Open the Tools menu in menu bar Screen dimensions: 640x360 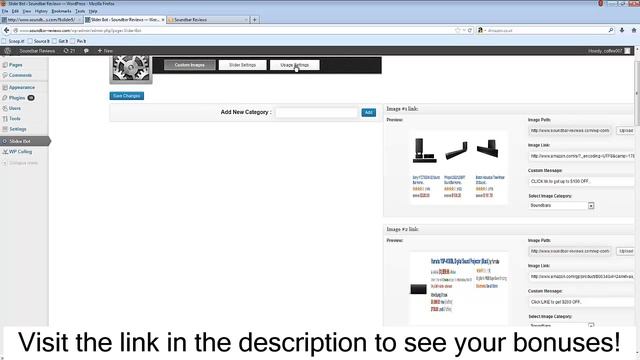[80, 11]
